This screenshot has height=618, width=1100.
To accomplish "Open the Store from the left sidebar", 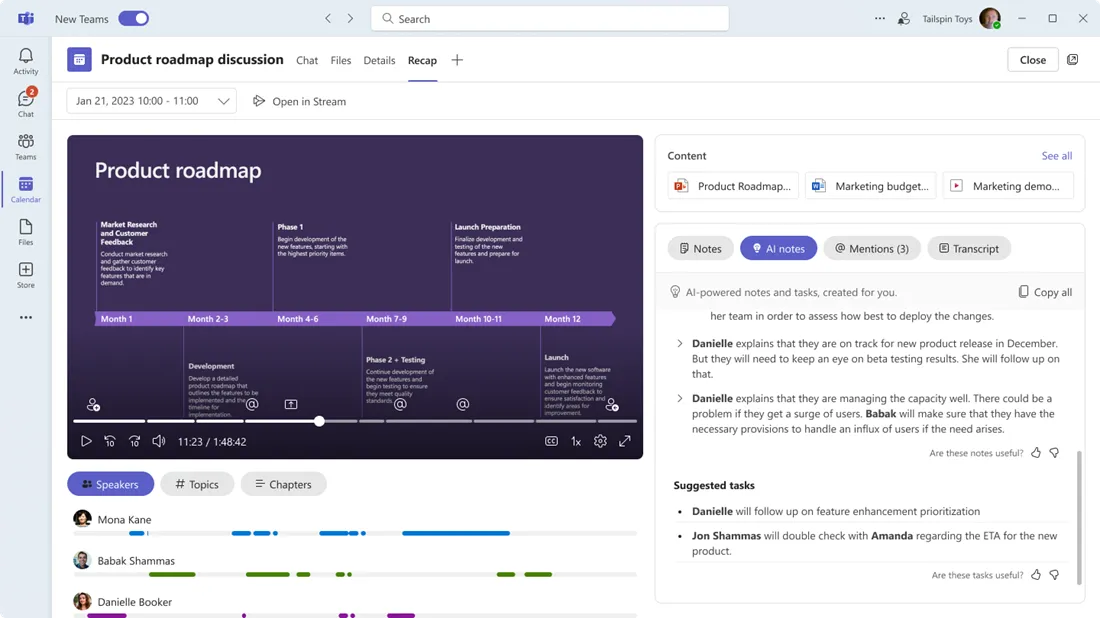I will click(x=26, y=272).
